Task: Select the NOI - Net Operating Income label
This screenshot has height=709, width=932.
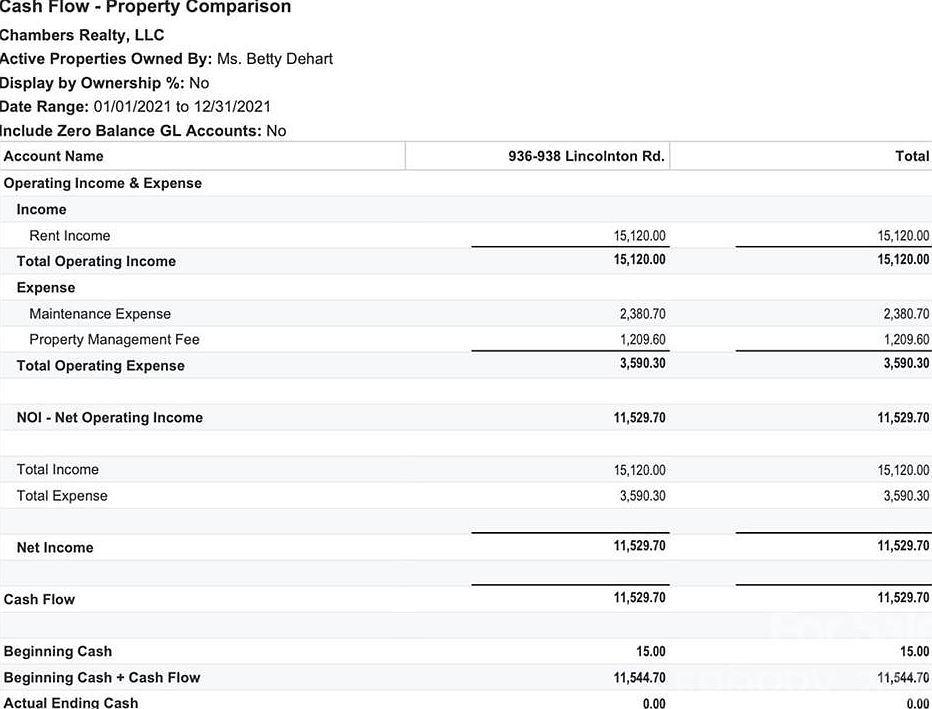Action: click(x=110, y=418)
